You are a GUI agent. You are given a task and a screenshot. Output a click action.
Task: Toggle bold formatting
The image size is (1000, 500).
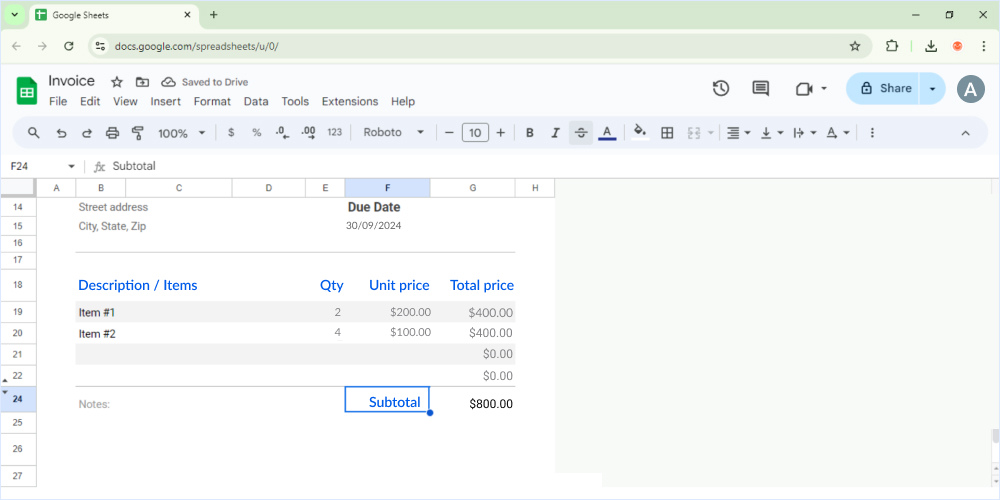click(529, 133)
